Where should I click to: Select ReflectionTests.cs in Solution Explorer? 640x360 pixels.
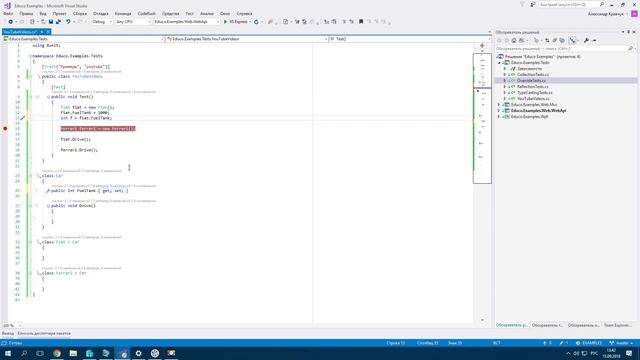[x=533, y=87]
